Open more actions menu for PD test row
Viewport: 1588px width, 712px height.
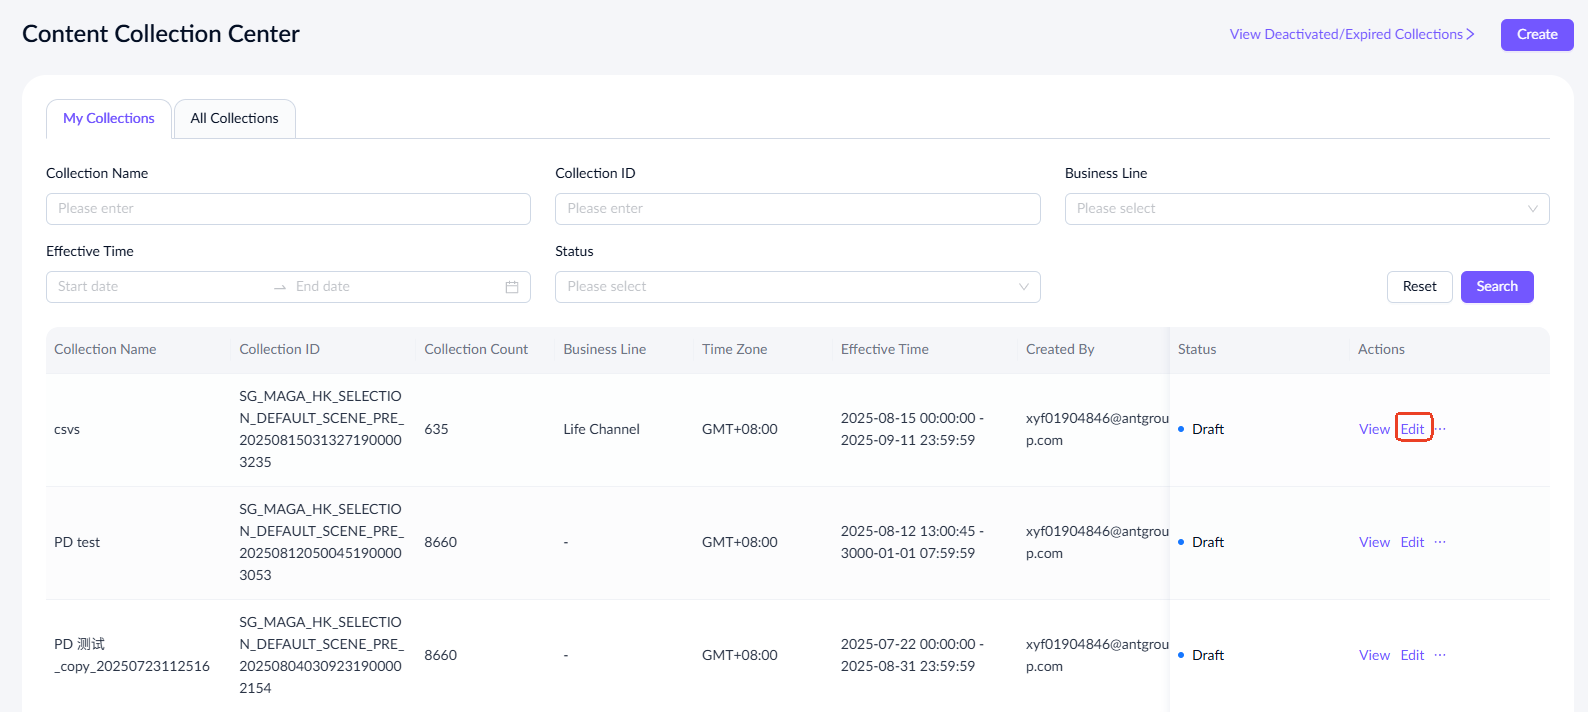(1440, 542)
